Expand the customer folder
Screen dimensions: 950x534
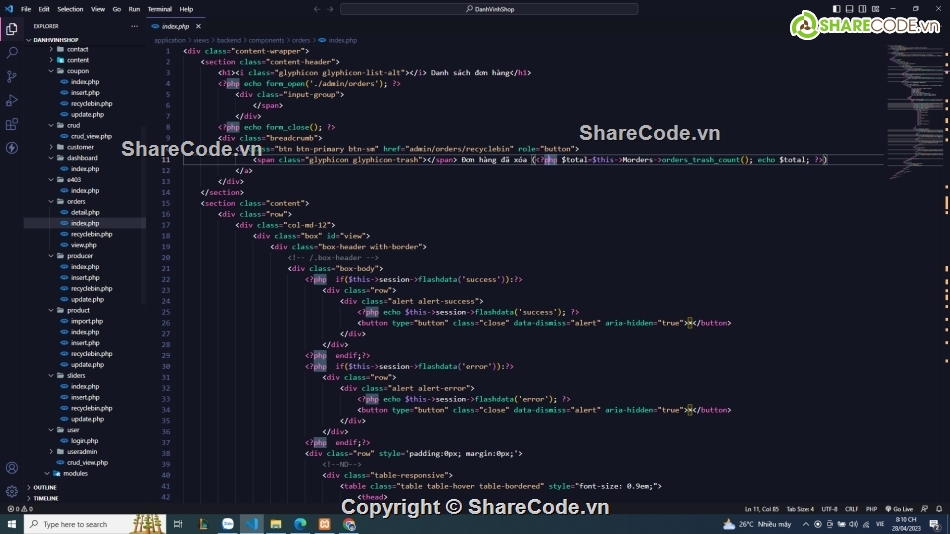coord(51,147)
